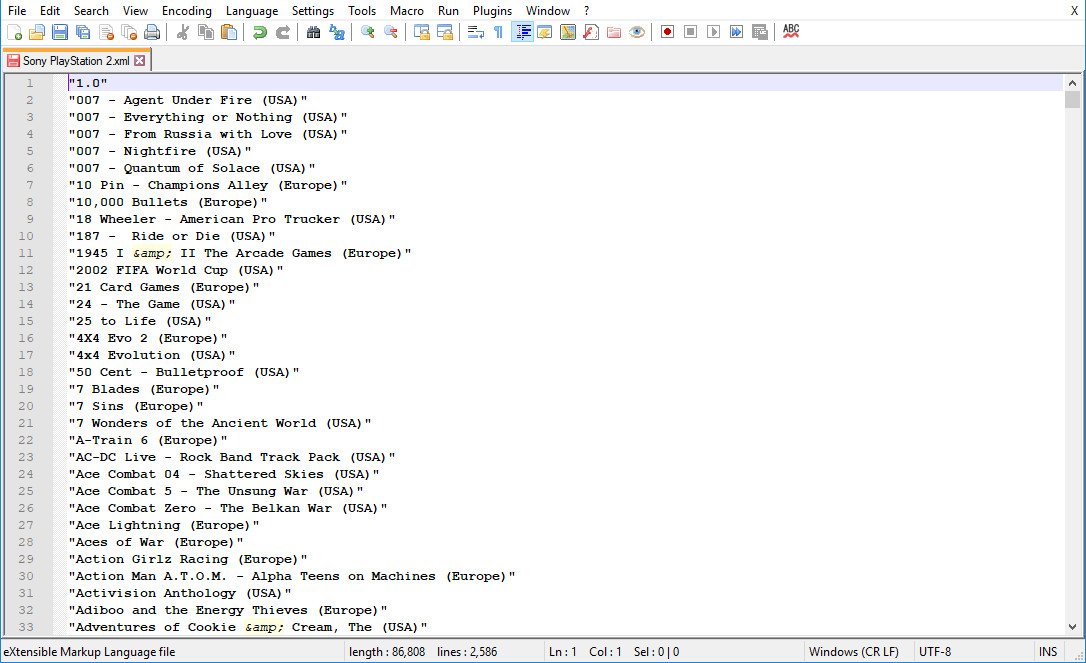The height and width of the screenshot is (663, 1086).
Task: Click the Stop Recording square icon
Action: point(691,32)
